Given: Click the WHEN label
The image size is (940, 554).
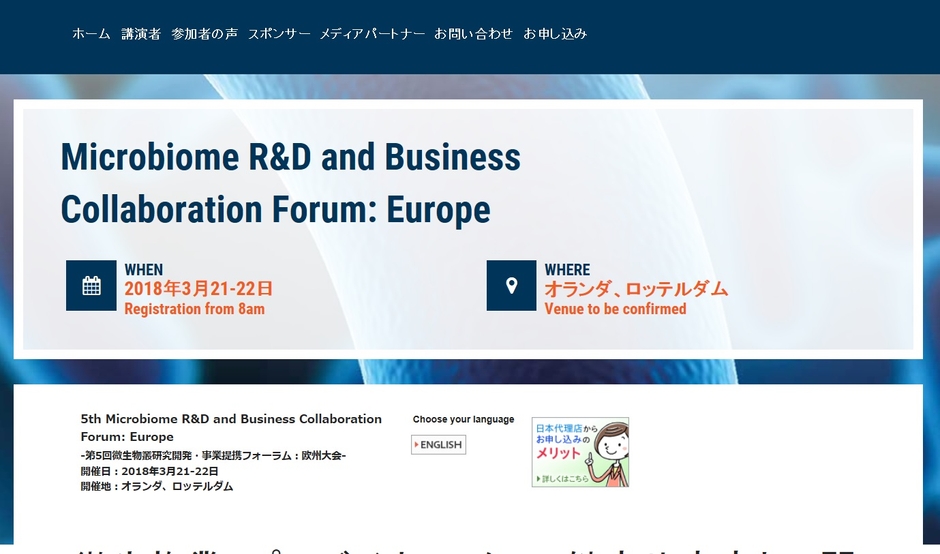Looking at the screenshot, I should 144,270.
